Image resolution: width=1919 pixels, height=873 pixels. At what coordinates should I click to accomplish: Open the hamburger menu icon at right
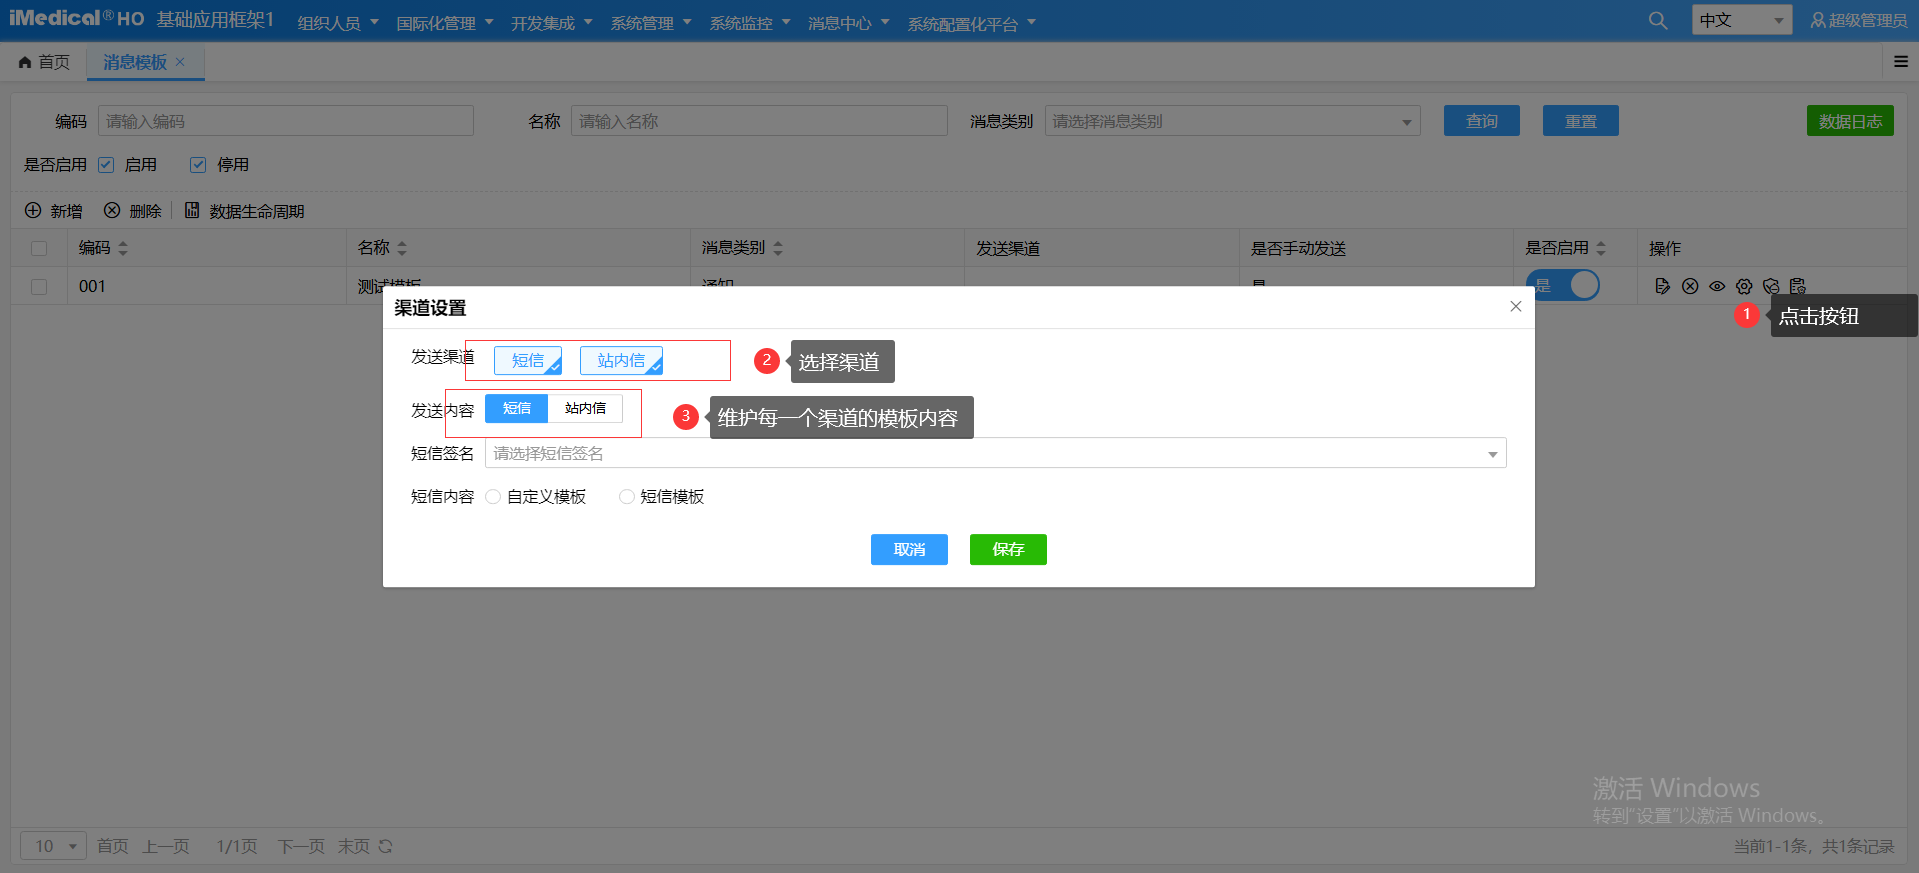click(x=1900, y=62)
